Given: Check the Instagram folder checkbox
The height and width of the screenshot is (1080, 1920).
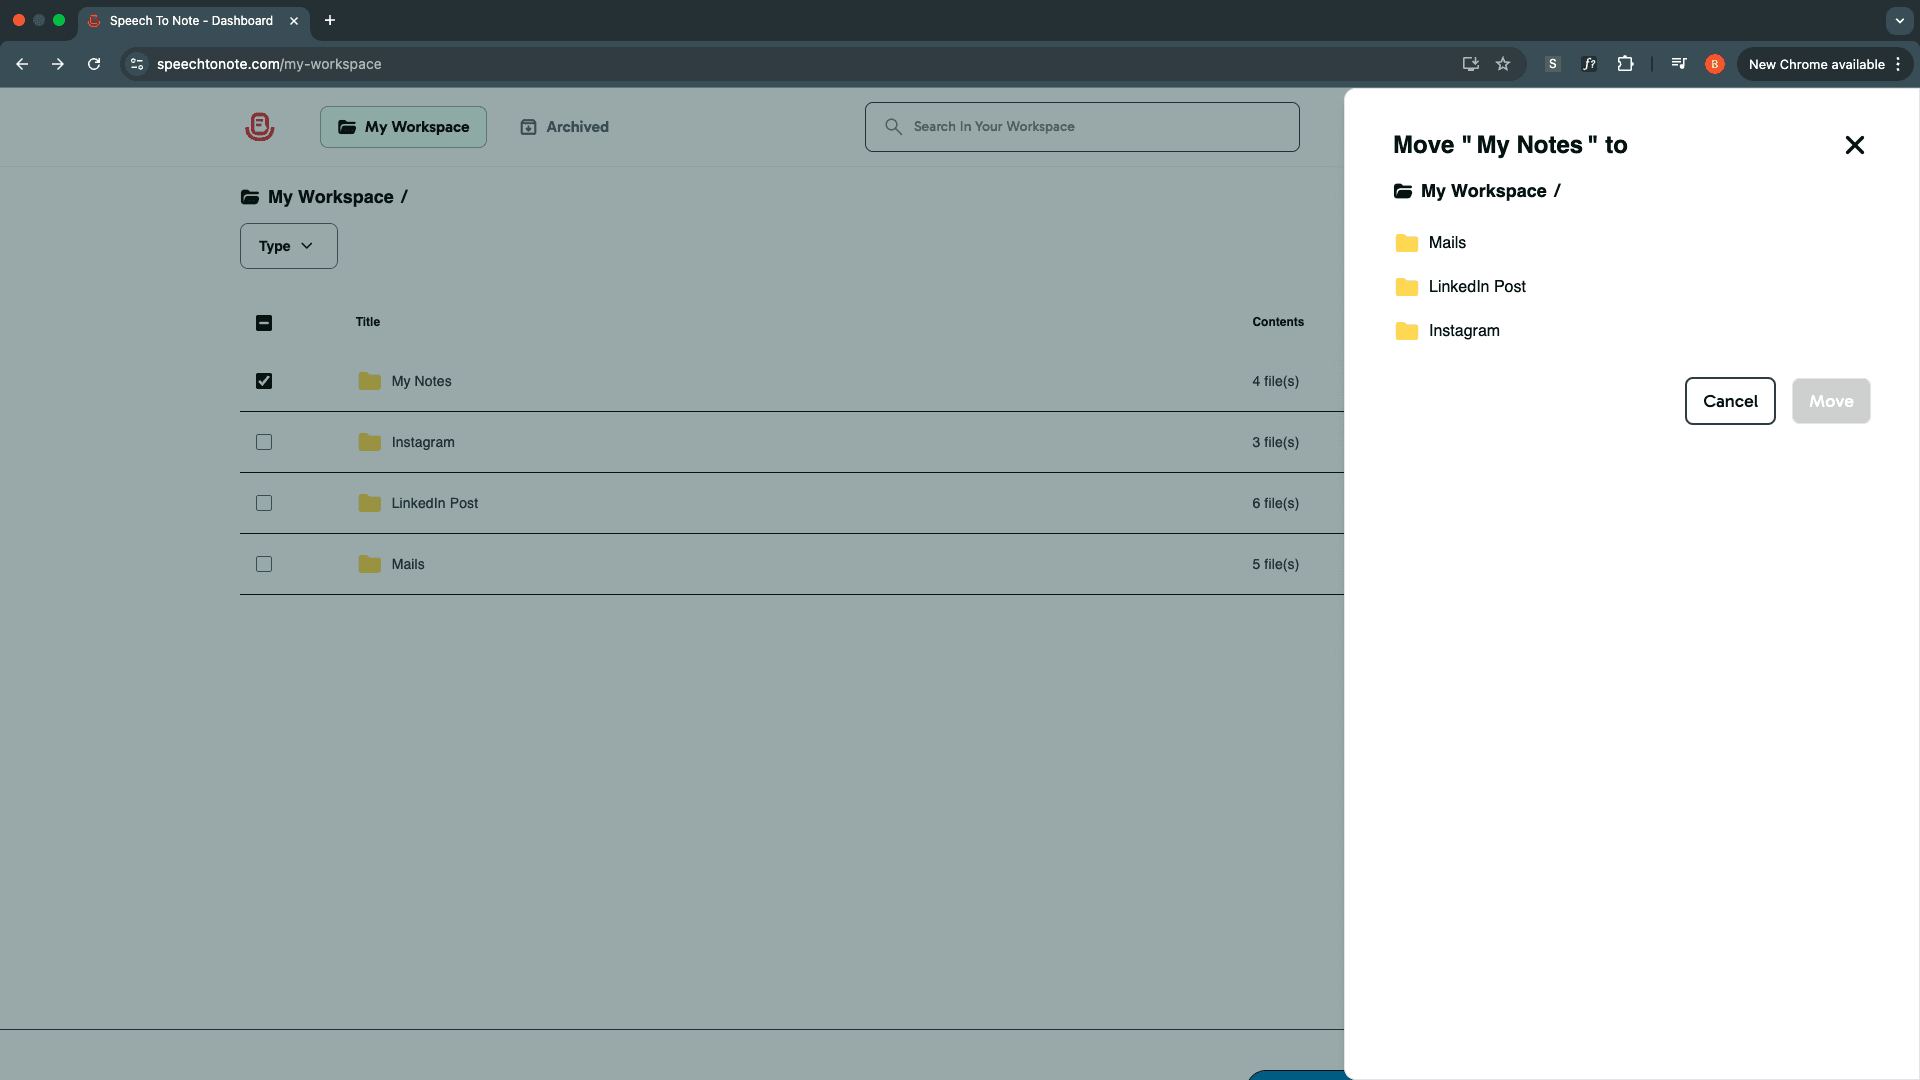Looking at the screenshot, I should pyautogui.click(x=264, y=442).
